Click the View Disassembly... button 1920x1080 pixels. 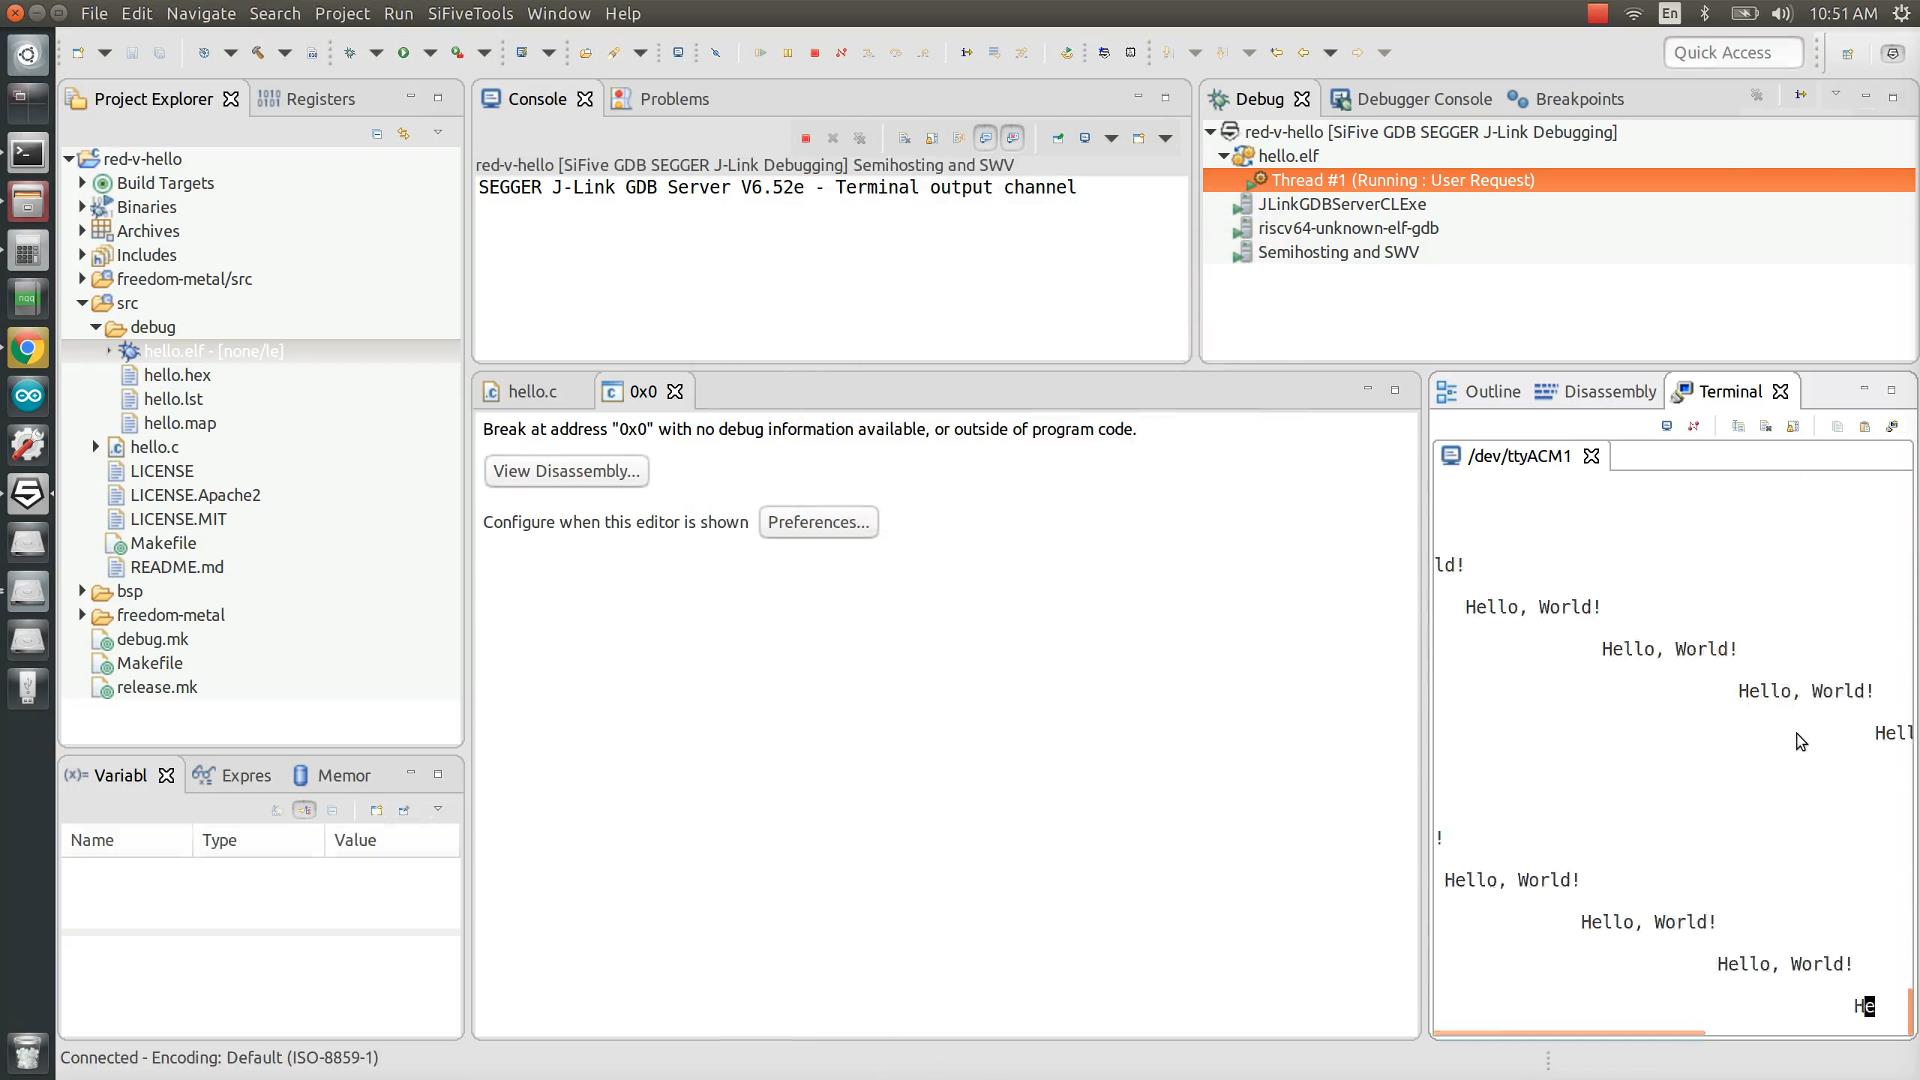(x=566, y=471)
